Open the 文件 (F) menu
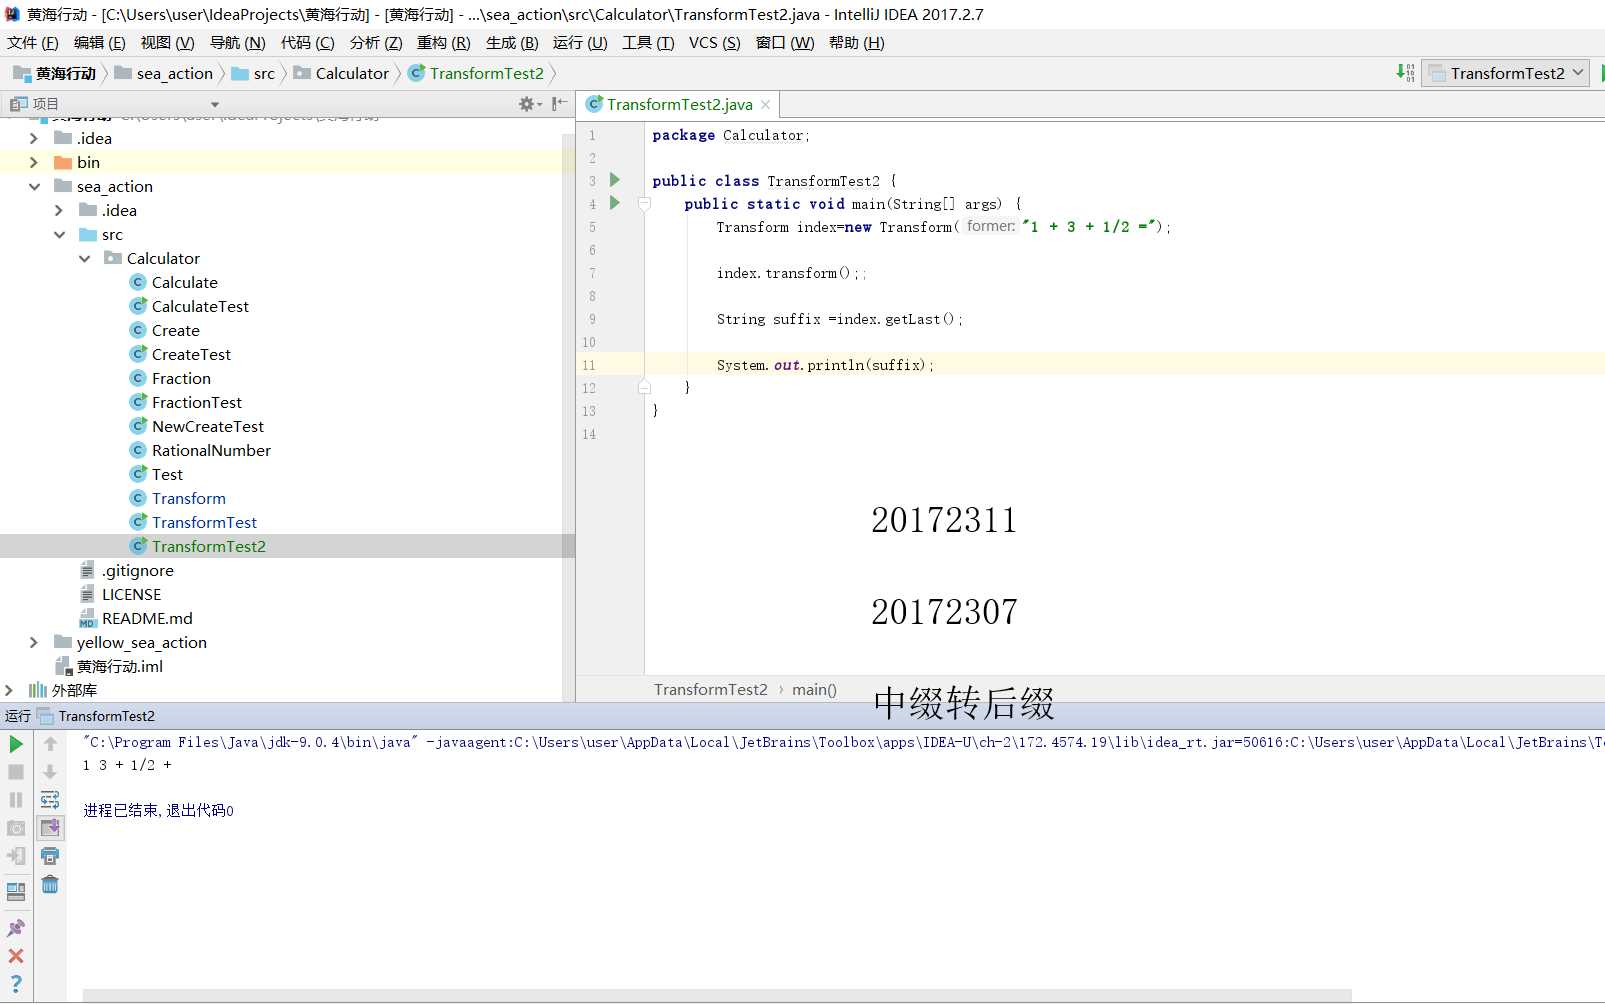 click(32, 43)
